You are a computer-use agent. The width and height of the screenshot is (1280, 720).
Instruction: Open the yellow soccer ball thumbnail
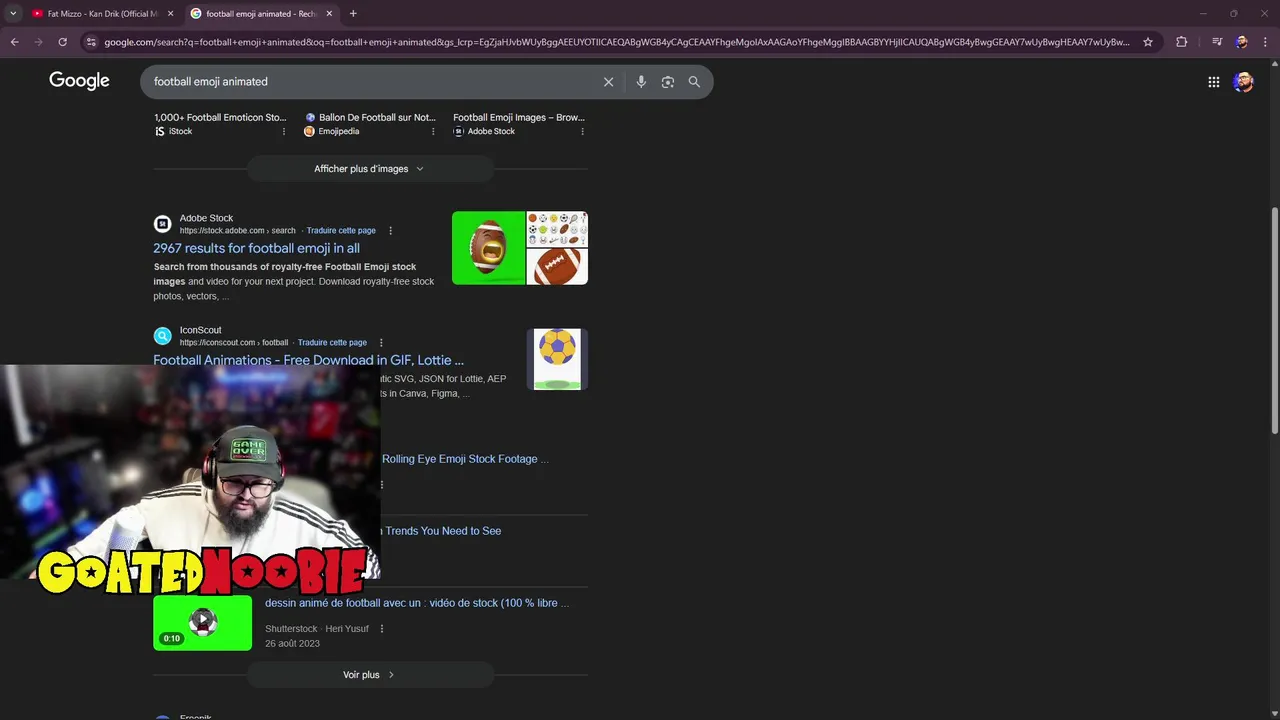pos(557,359)
